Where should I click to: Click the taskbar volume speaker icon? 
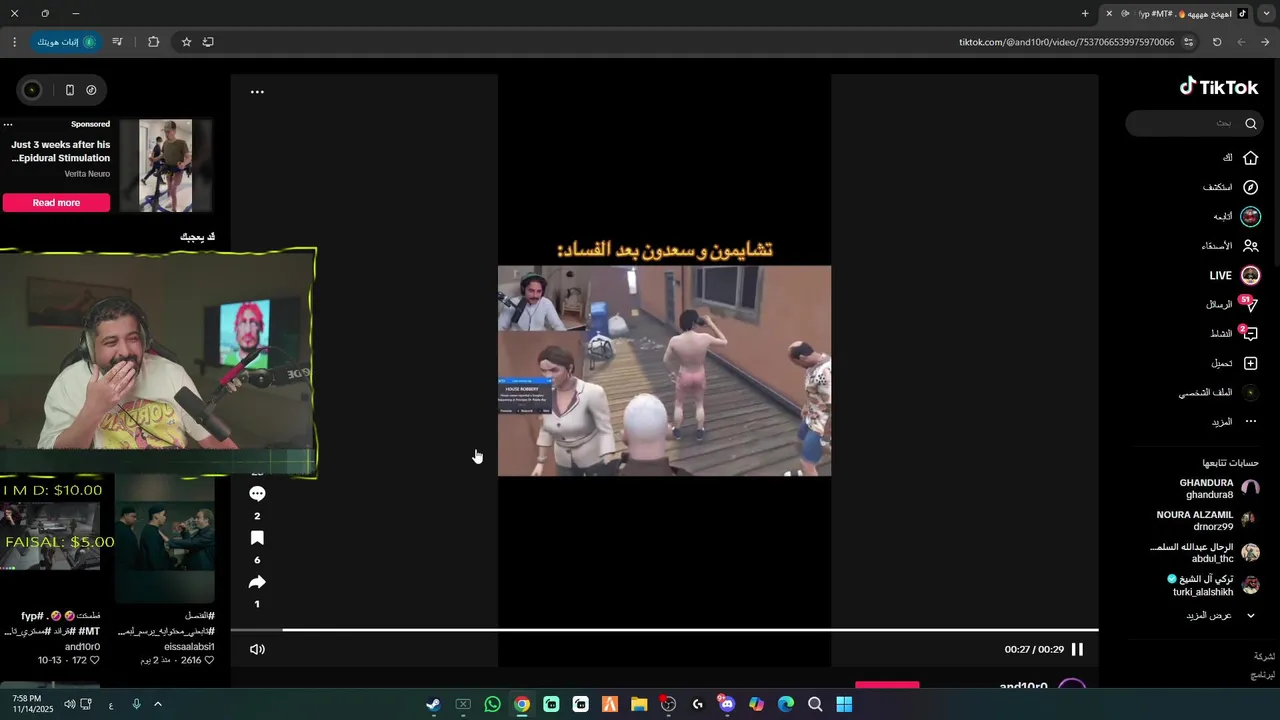[x=69, y=704]
